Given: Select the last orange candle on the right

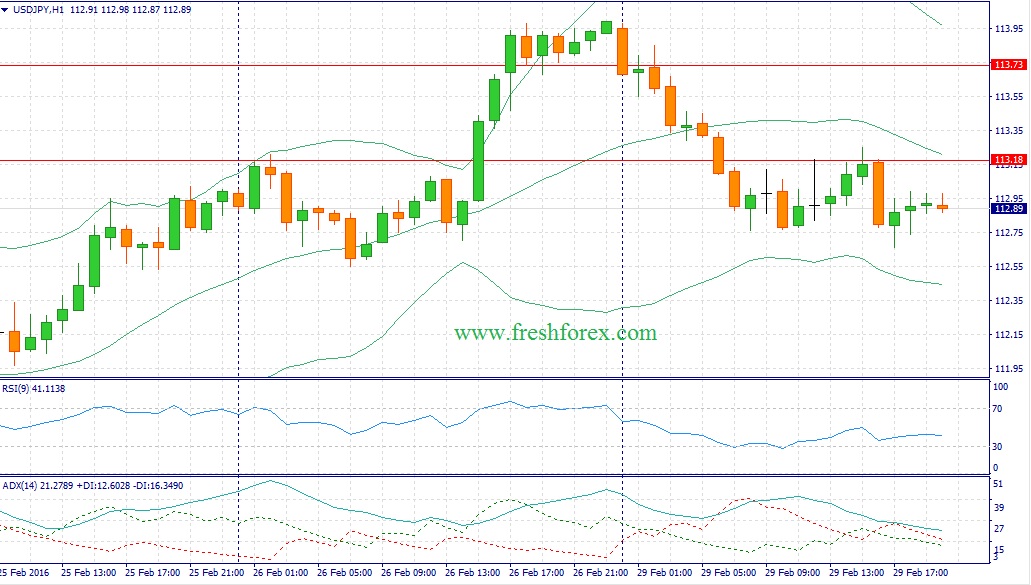Looking at the screenshot, I should pyautogui.click(x=942, y=207).
